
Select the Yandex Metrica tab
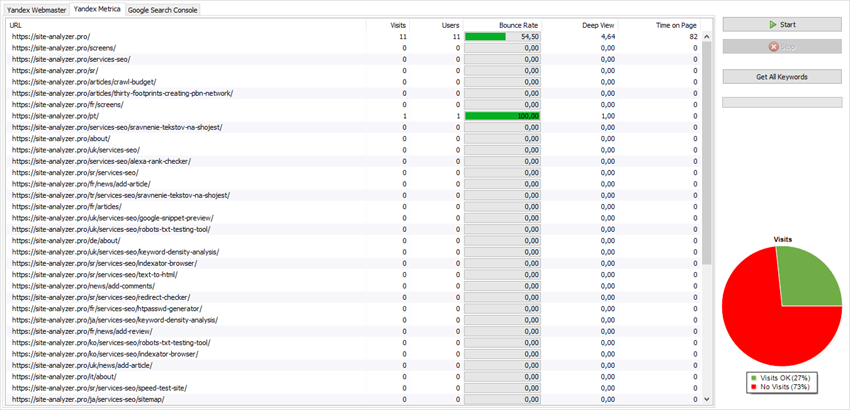tap(98, 9)
